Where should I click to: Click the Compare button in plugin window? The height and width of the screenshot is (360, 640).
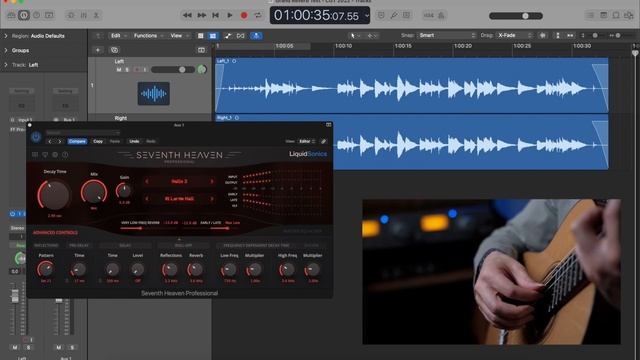click(77, 142)
